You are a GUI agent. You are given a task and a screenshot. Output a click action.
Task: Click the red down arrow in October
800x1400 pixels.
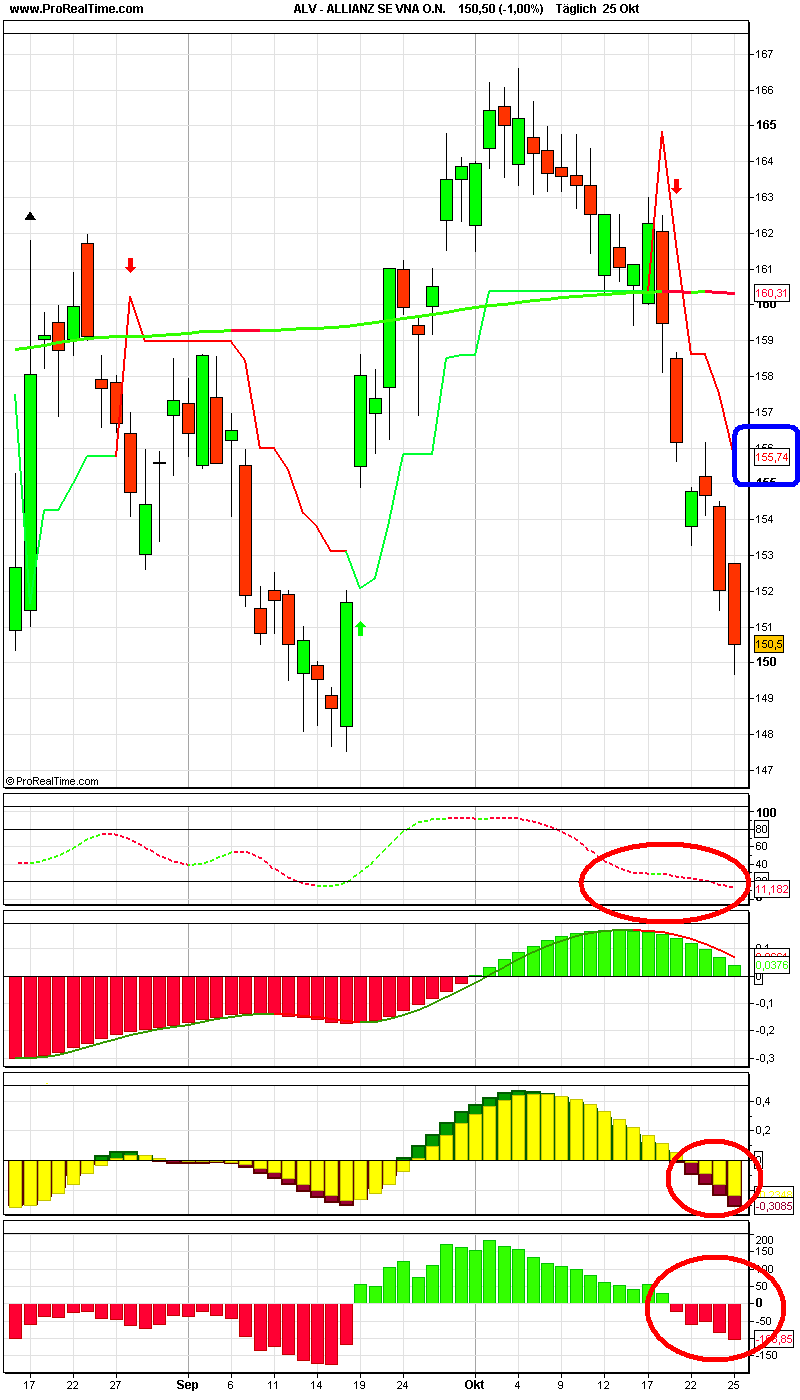click(677, 186)
